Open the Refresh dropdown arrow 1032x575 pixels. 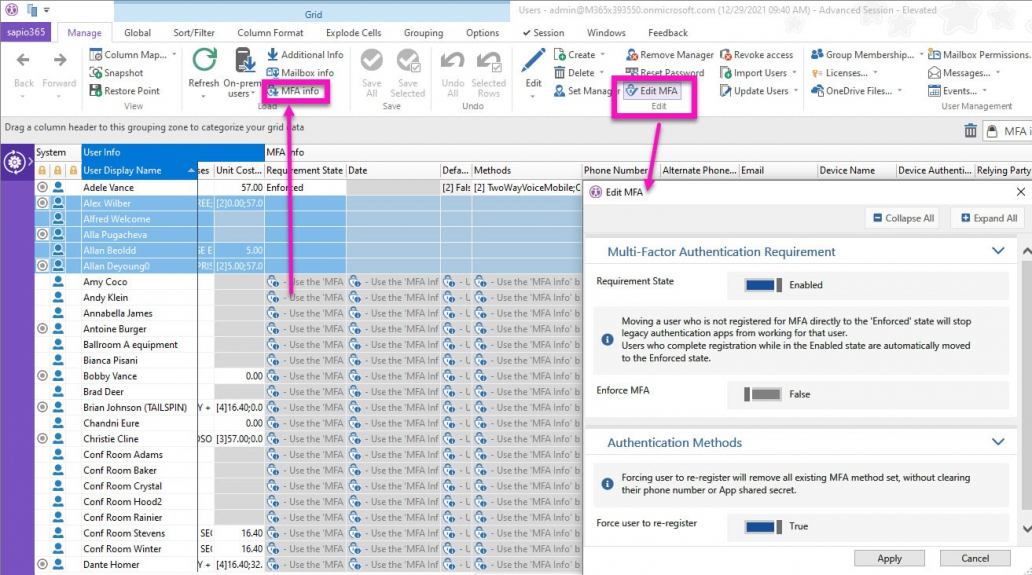203,96
